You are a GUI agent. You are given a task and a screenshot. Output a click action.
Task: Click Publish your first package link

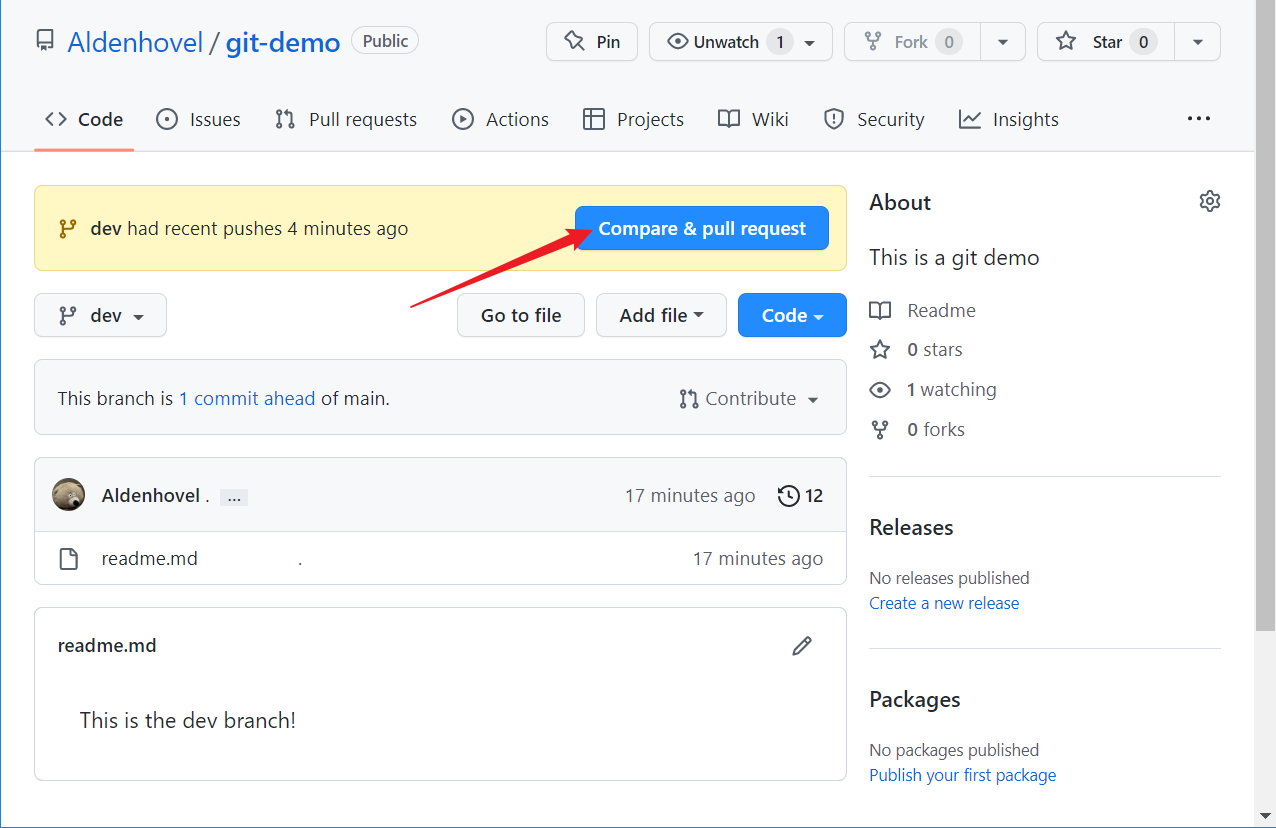pos(962,775)
